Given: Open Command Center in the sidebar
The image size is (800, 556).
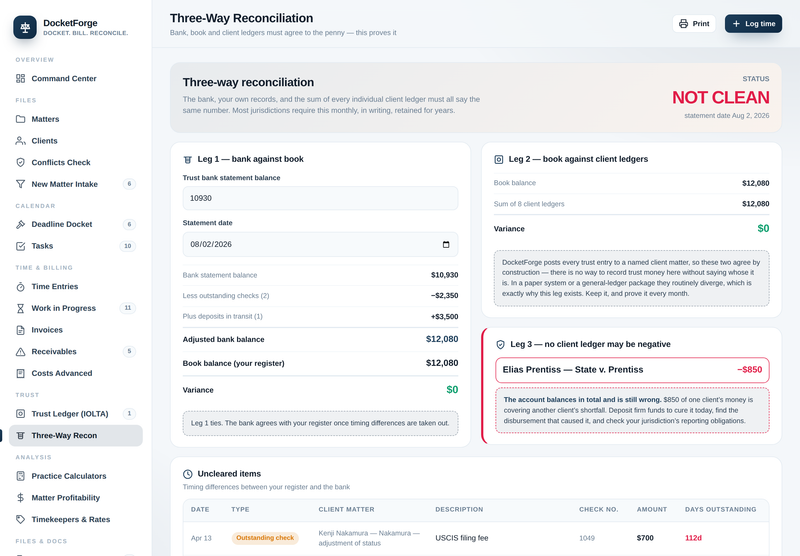Looking at the screenshot, I should pyautogui.click(x=76, y=79).
